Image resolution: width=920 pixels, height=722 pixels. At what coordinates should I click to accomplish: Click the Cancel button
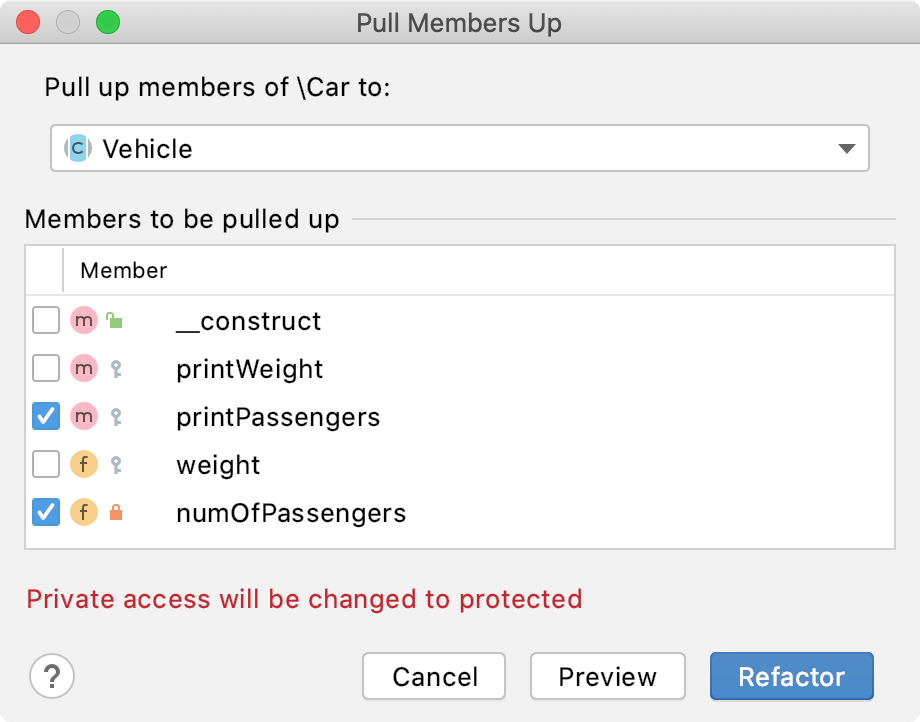(434, 676)
